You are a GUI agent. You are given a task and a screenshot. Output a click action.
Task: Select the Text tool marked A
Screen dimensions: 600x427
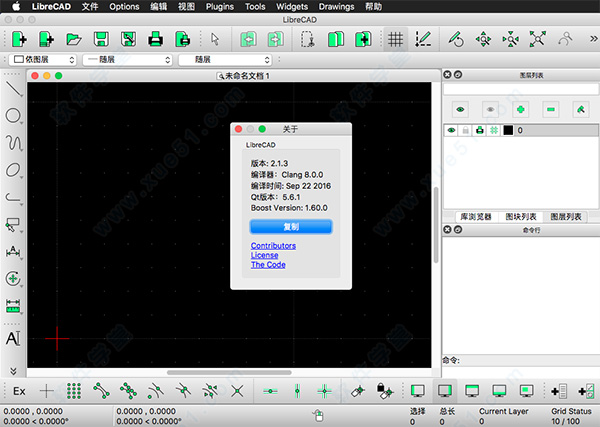pos(13,338)
